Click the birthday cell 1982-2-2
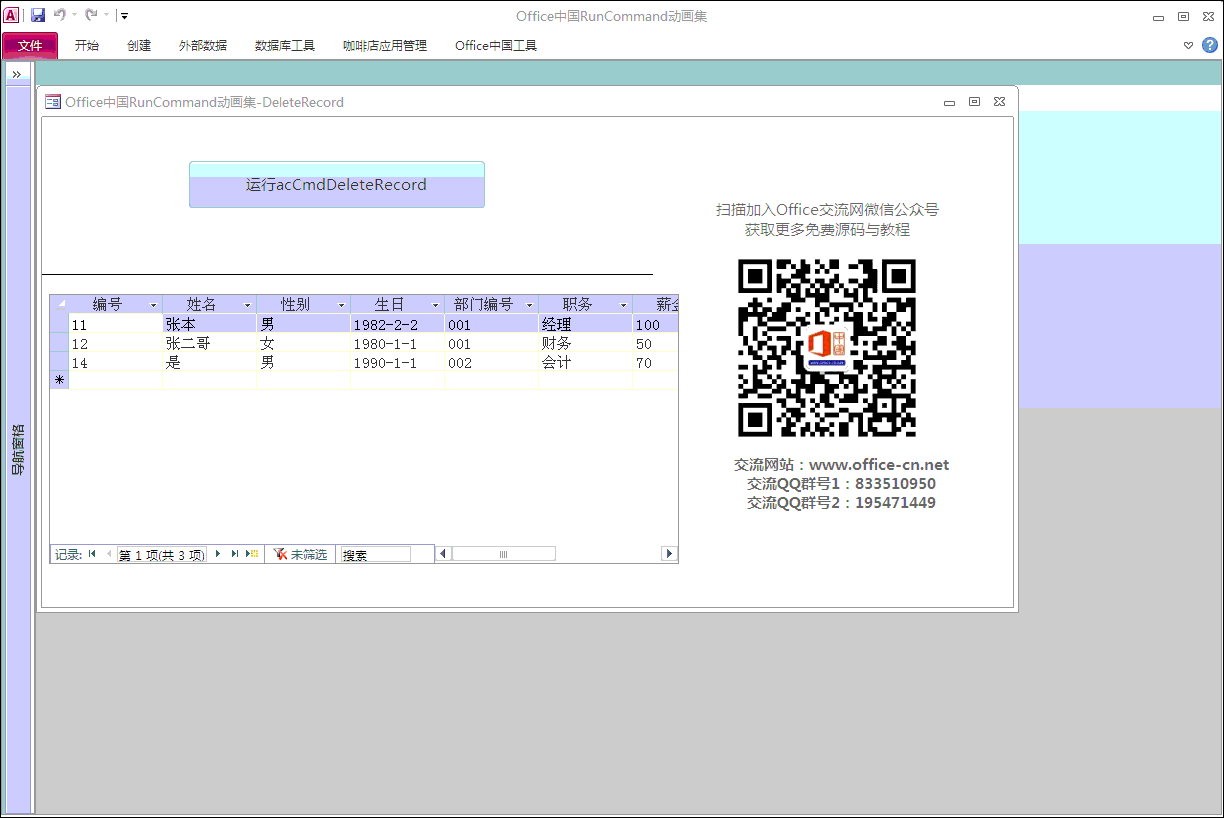Screen dimensions: 1224x818 (x=397, y=324)
